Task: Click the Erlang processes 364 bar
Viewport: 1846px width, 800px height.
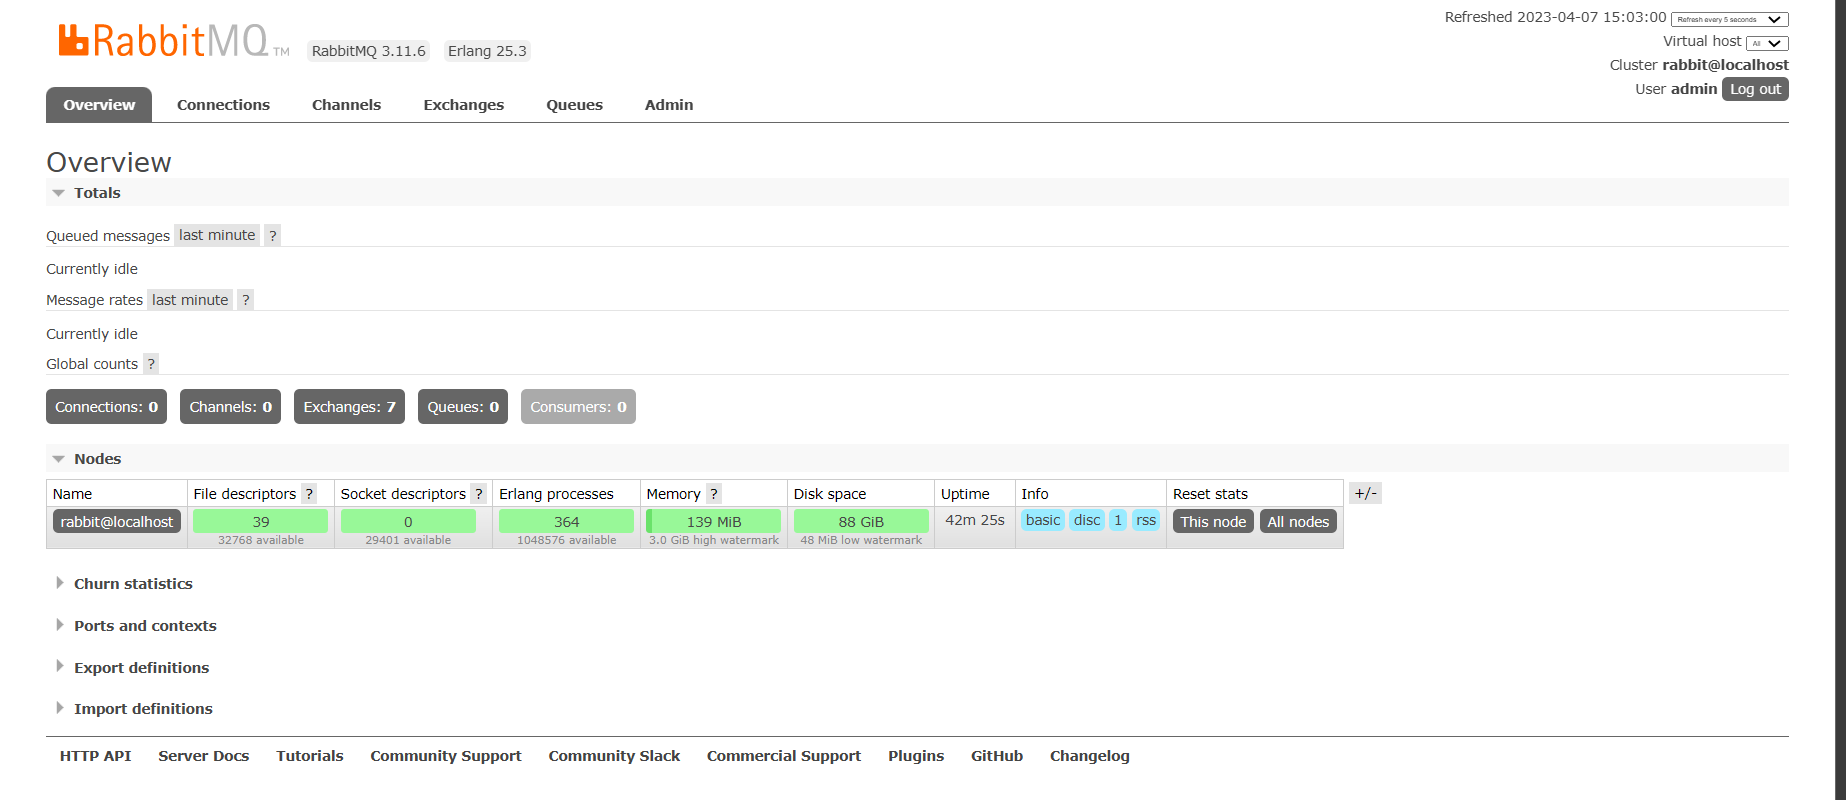Action: 566,521
